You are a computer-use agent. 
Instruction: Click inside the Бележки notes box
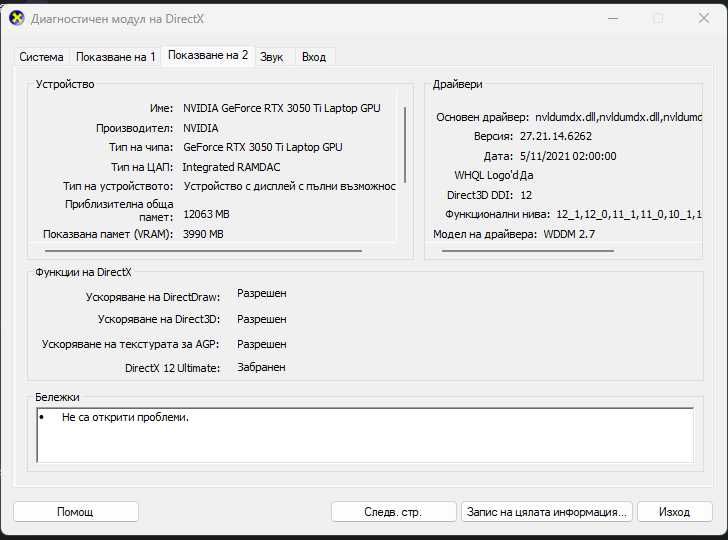point(365,435)
